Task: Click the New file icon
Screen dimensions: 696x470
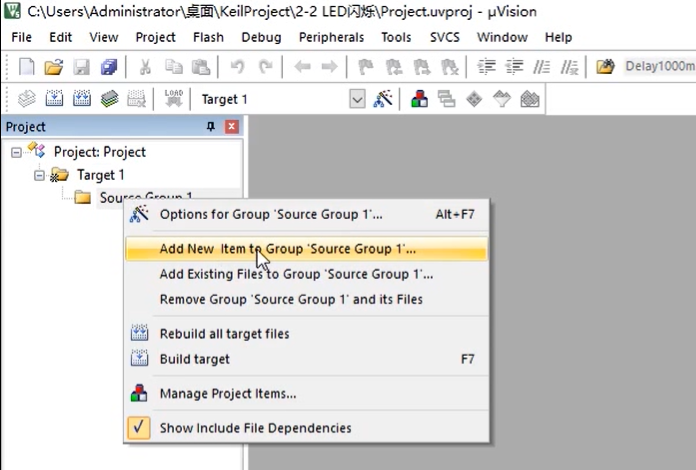Action: [27, 67]
